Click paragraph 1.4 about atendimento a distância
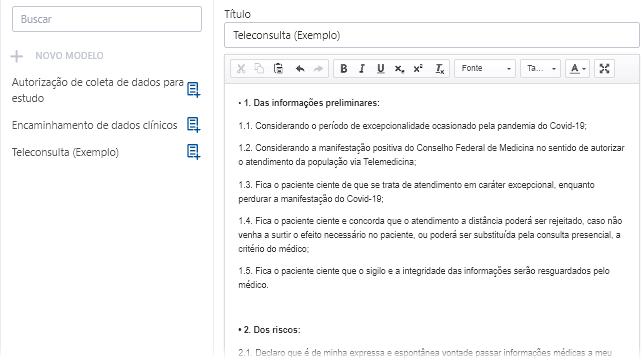Image resolution: width=641 pixels, height=363 pixels. 430,235
